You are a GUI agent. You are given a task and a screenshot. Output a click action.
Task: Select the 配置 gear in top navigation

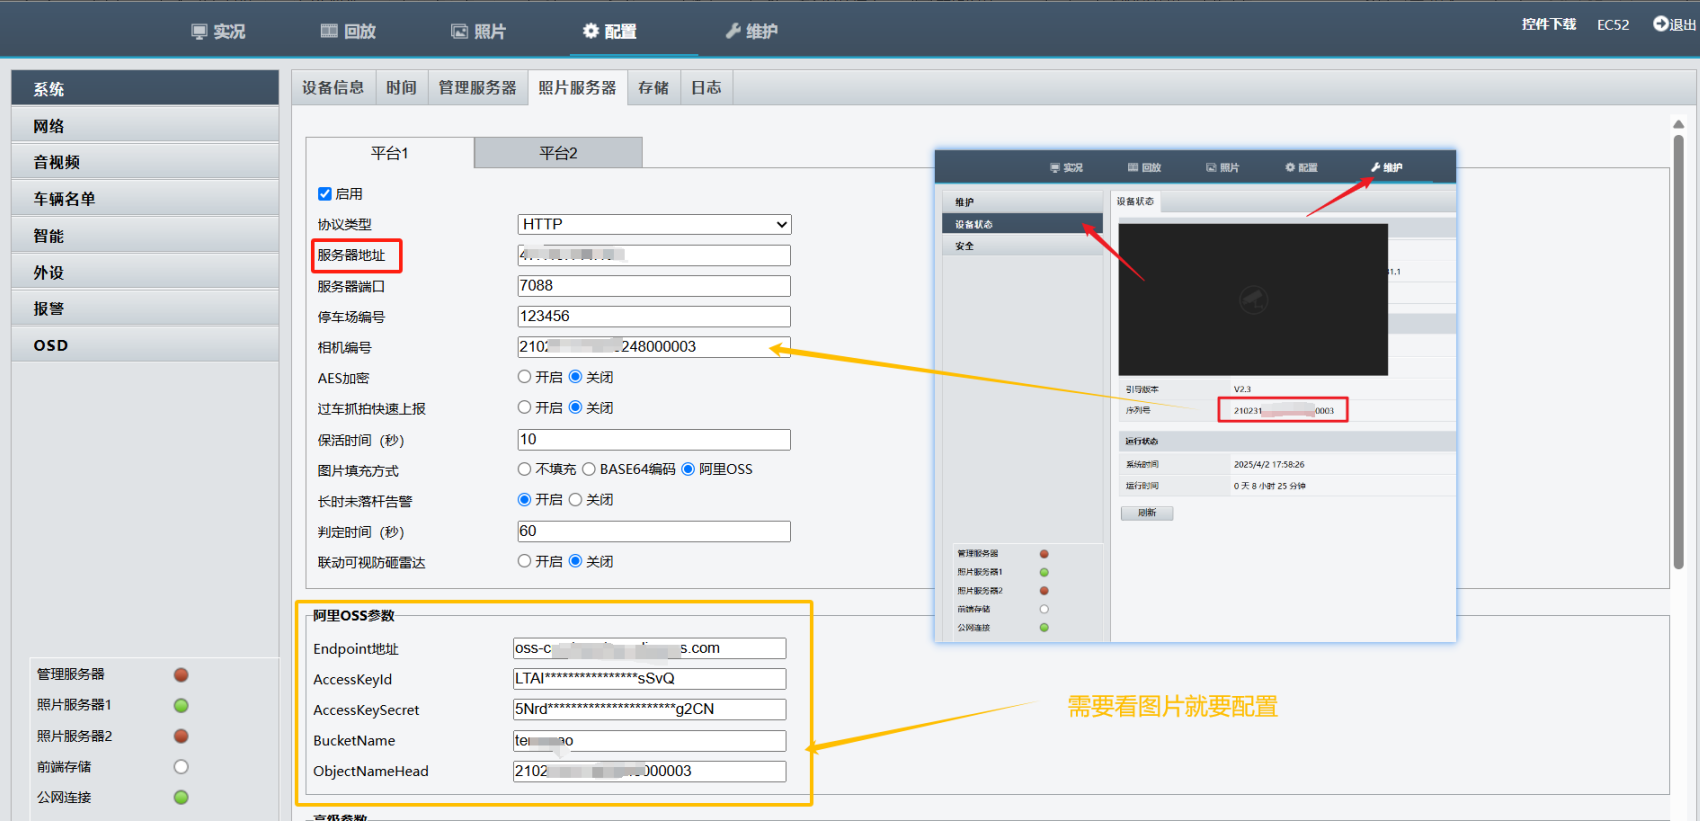point(591,31)
